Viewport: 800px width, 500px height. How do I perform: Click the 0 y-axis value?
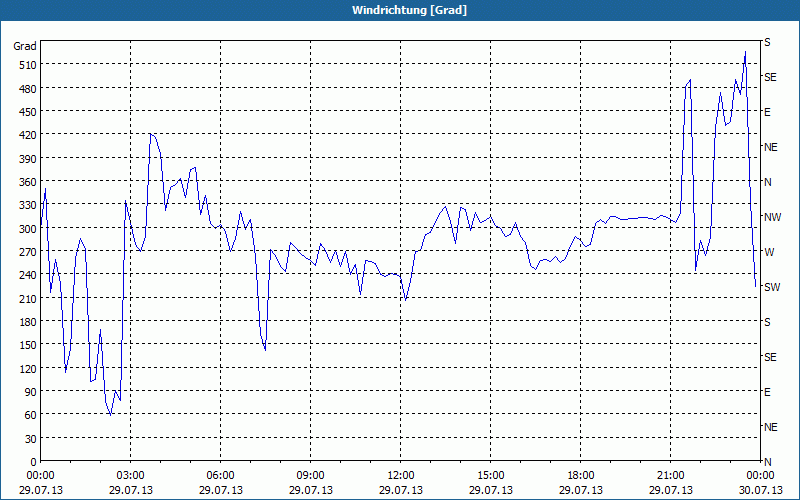[34, 462]
